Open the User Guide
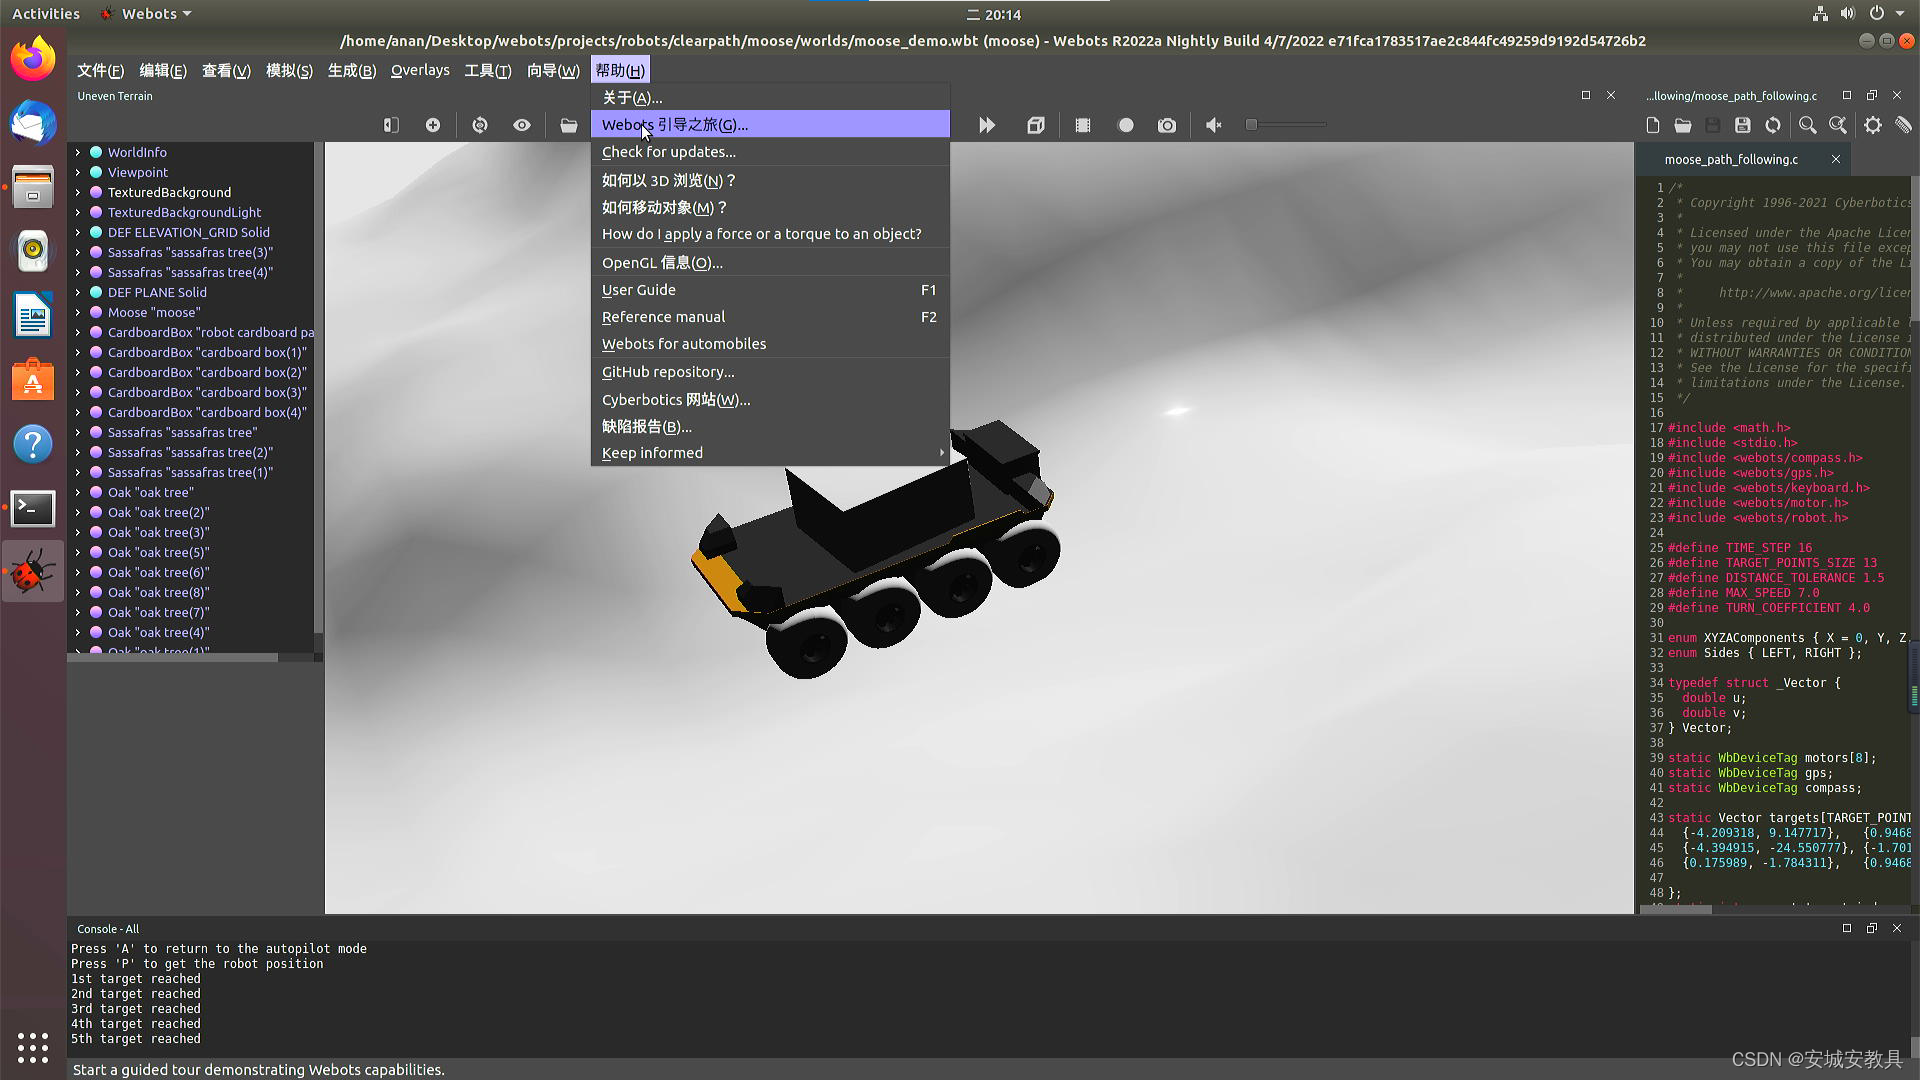Image resolution: width=1920 pixels, height=1080 pixels. tap(640, 289)
